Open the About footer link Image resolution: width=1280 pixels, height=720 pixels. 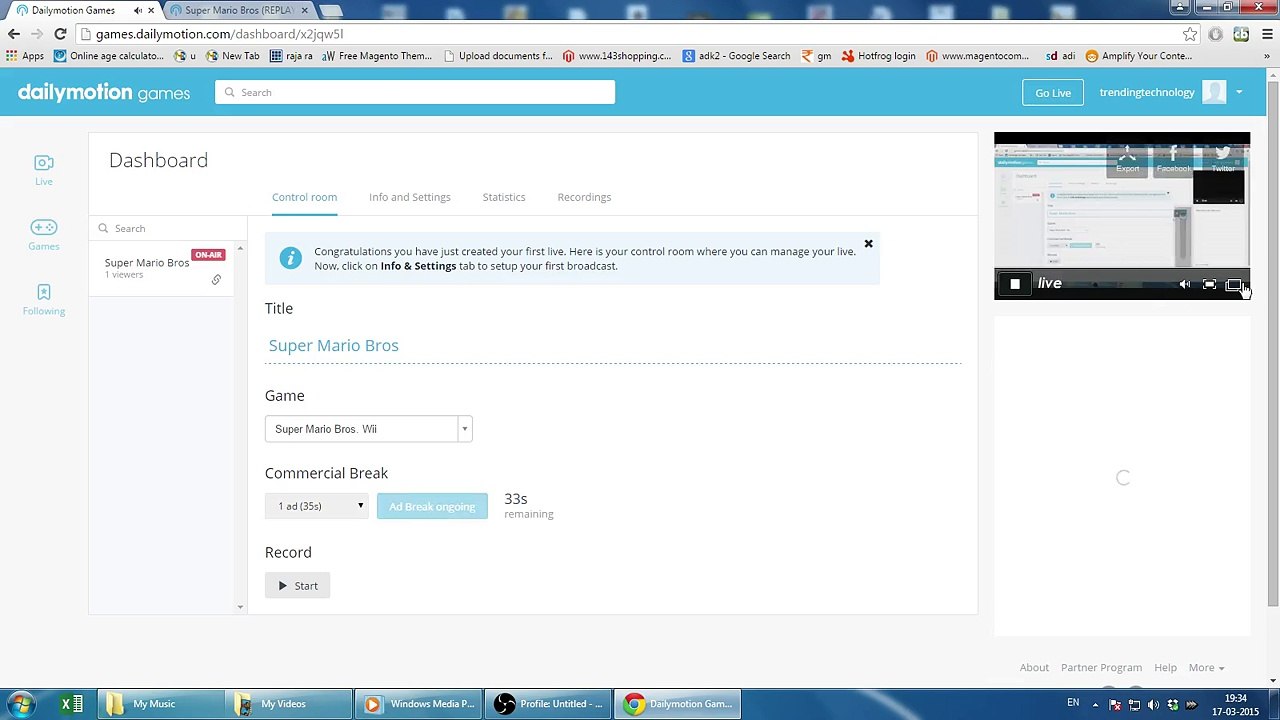click(1034, 668)
